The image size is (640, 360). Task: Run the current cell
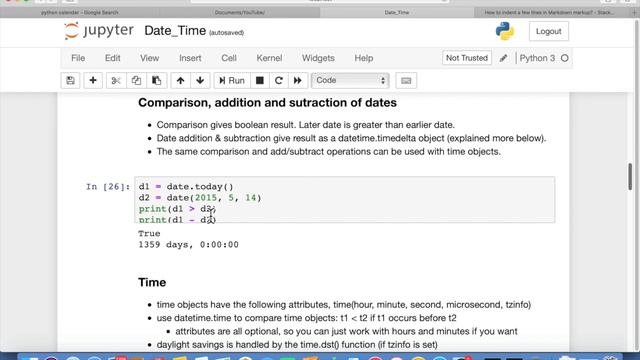231,80
